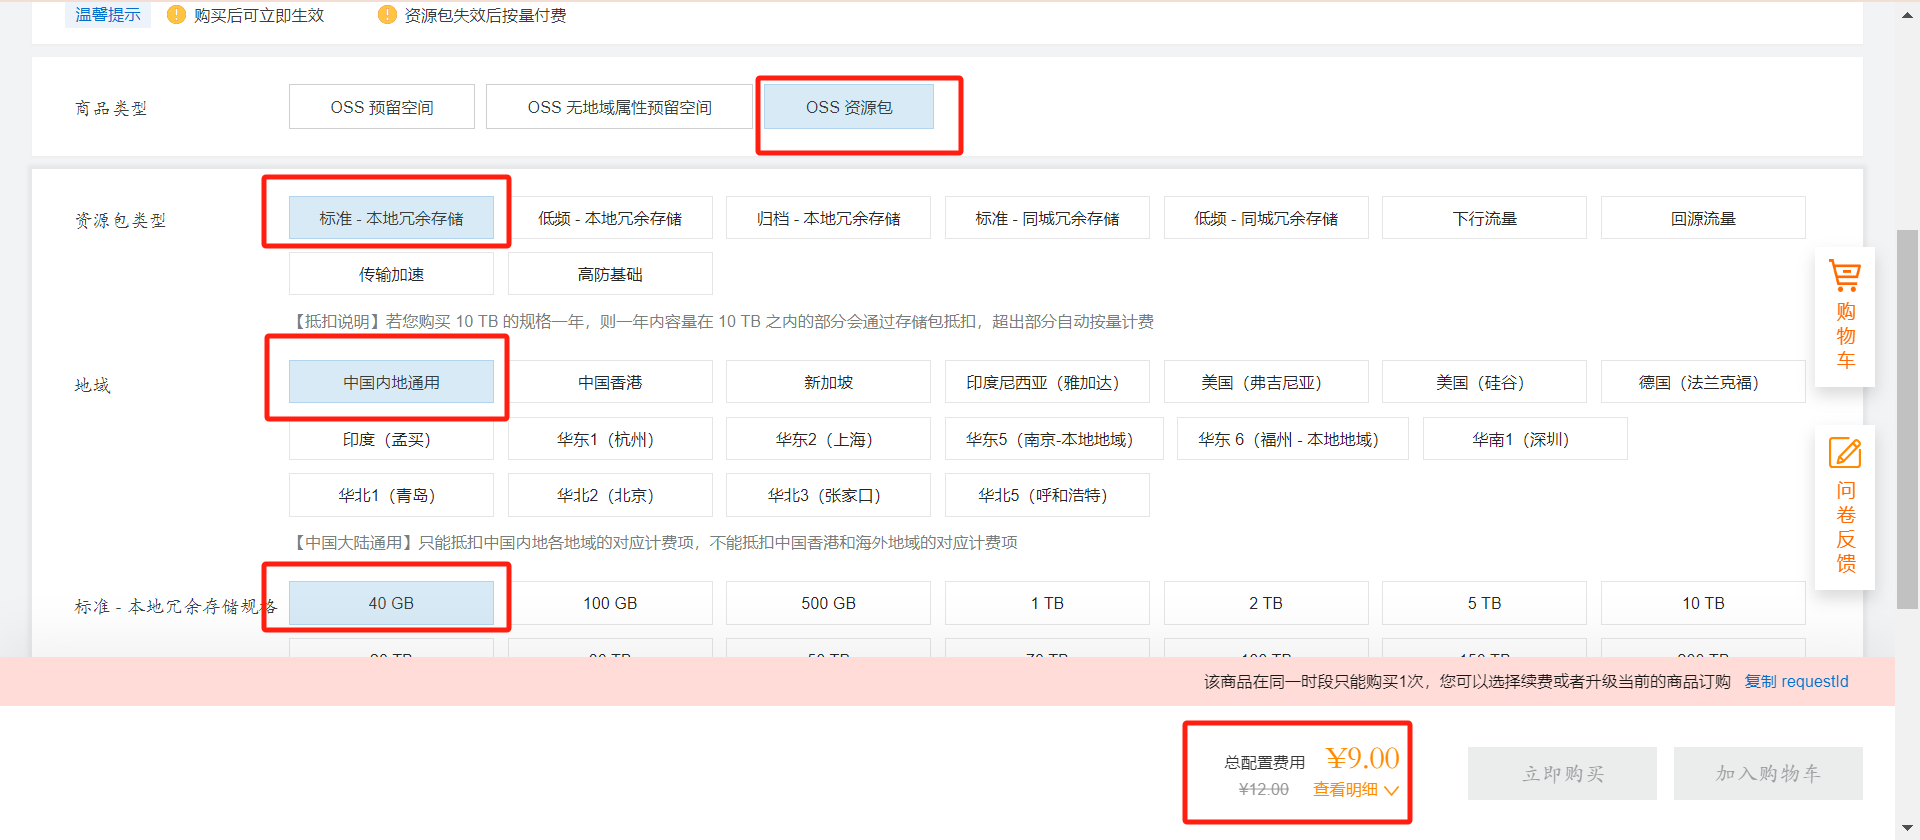Select 100 GB storage specification
This screenshot has width=1920, height=840.
pyautogui.click(x=610, y=603)
